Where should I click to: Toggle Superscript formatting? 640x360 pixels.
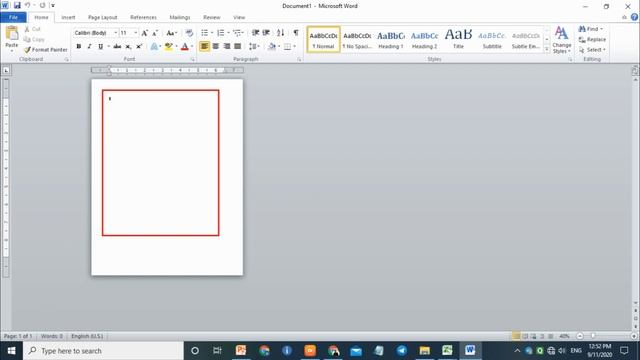[139, 46]
